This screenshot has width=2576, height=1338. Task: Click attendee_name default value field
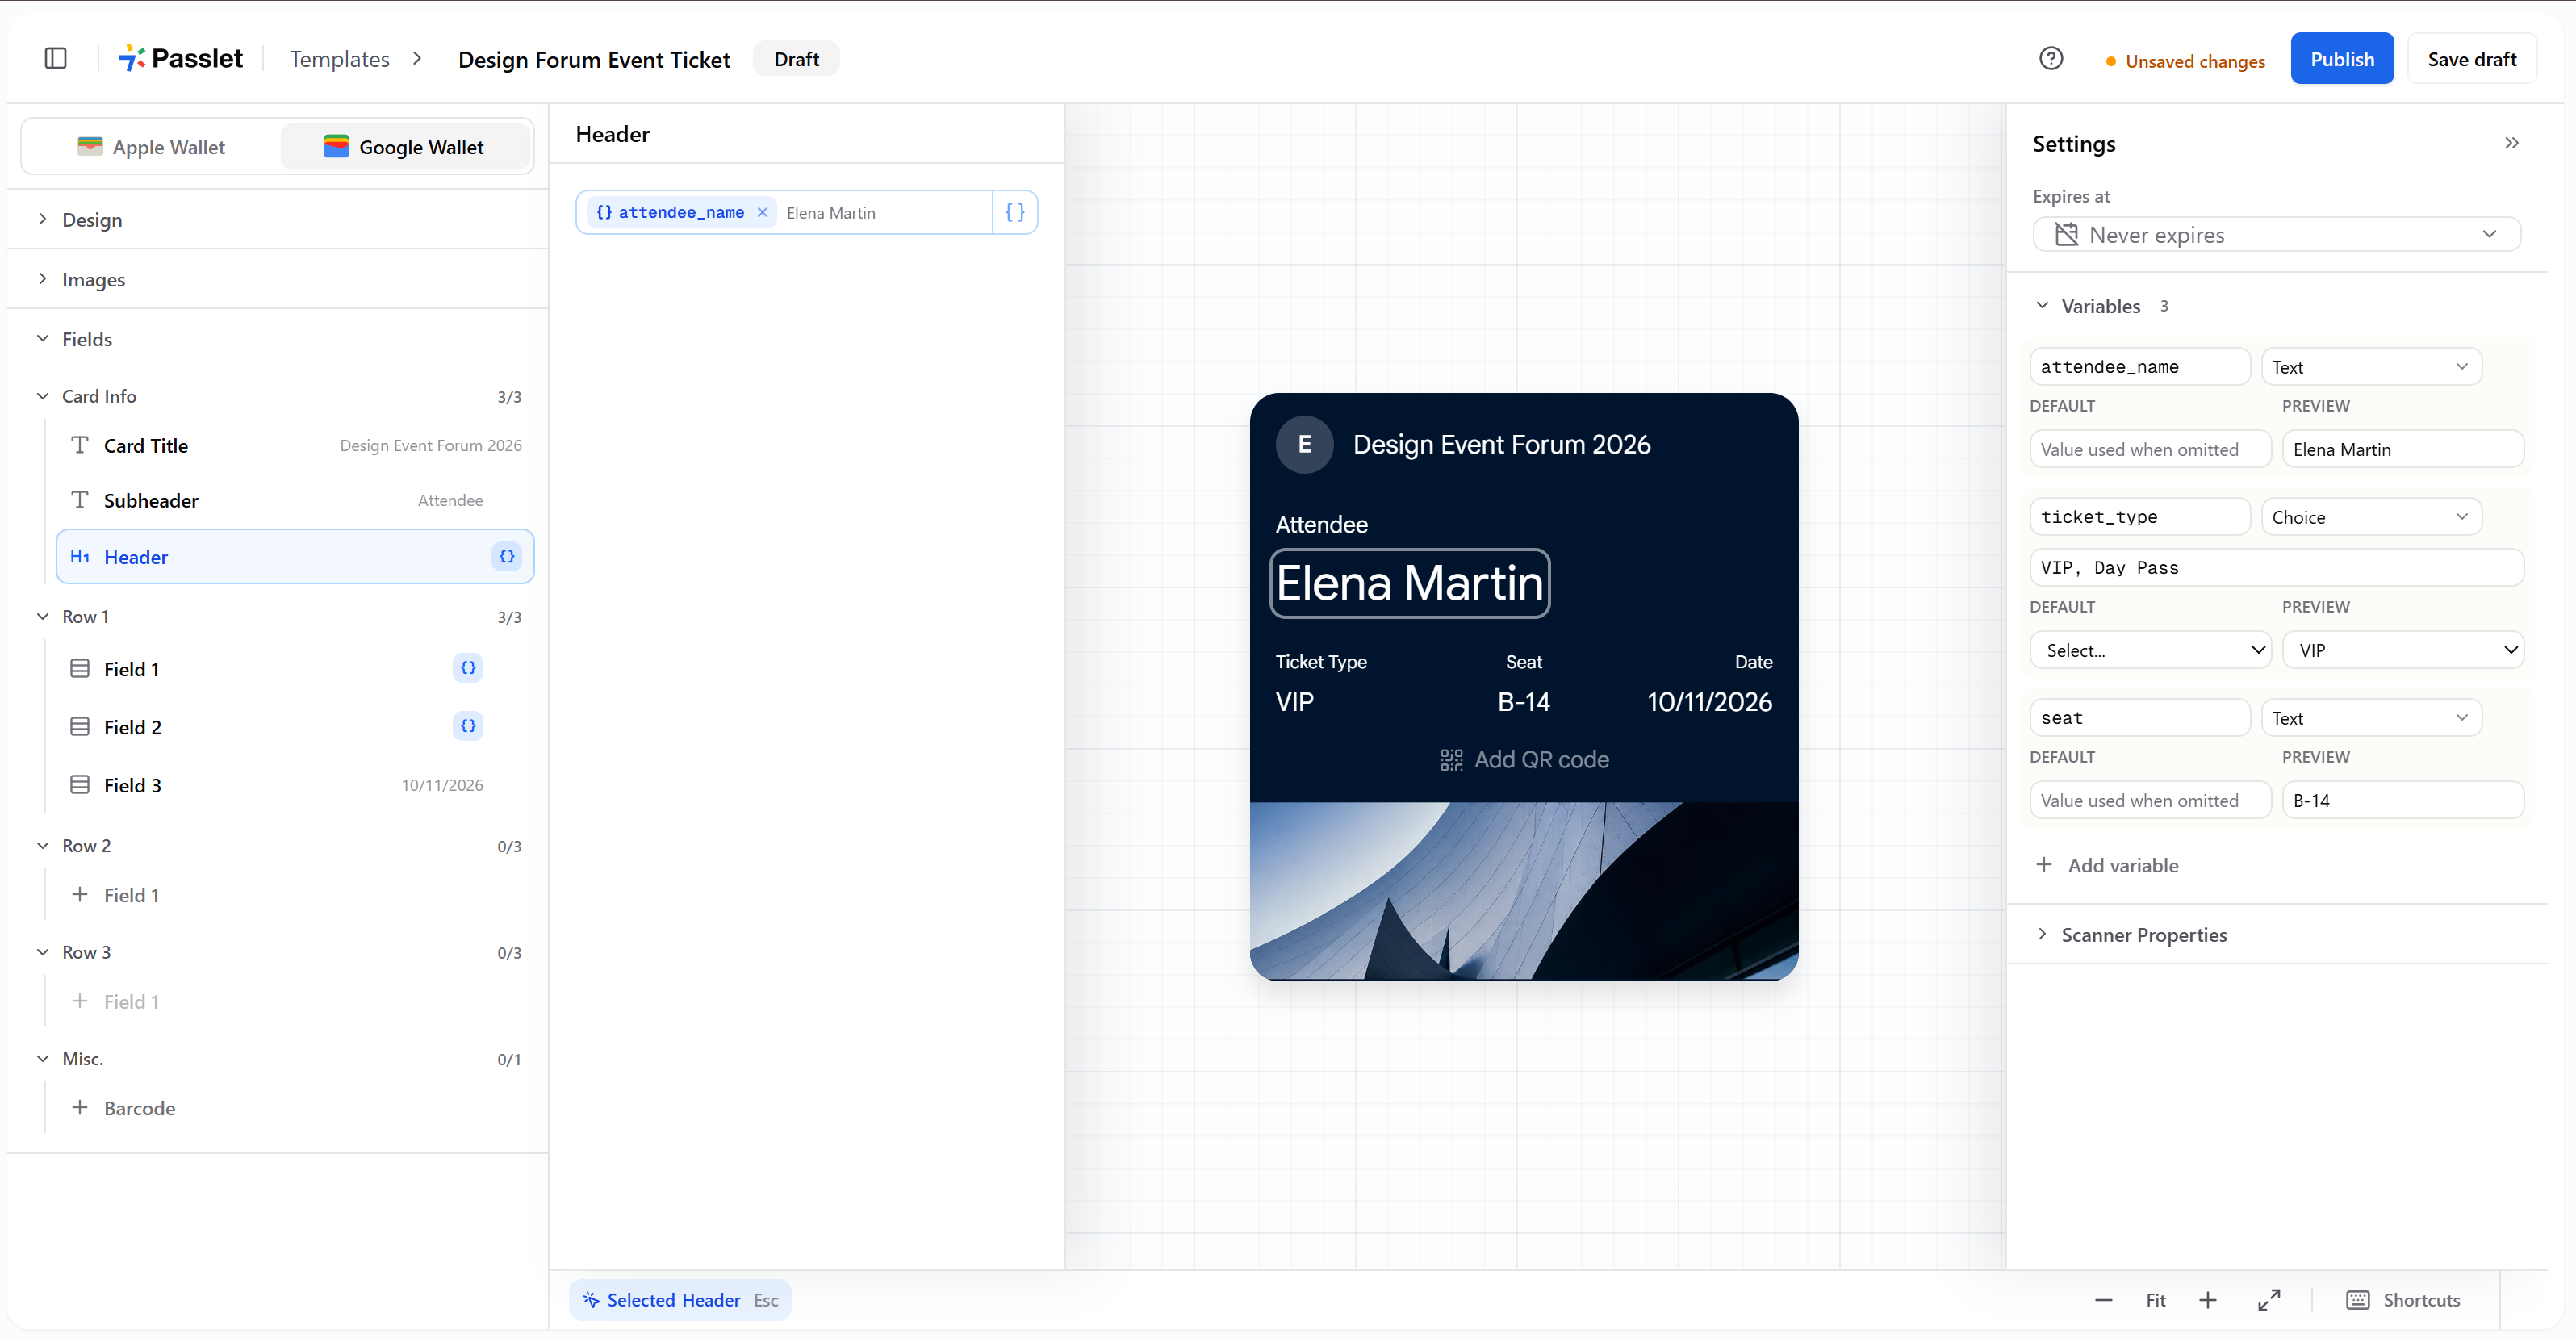(x=2150, y=449)
